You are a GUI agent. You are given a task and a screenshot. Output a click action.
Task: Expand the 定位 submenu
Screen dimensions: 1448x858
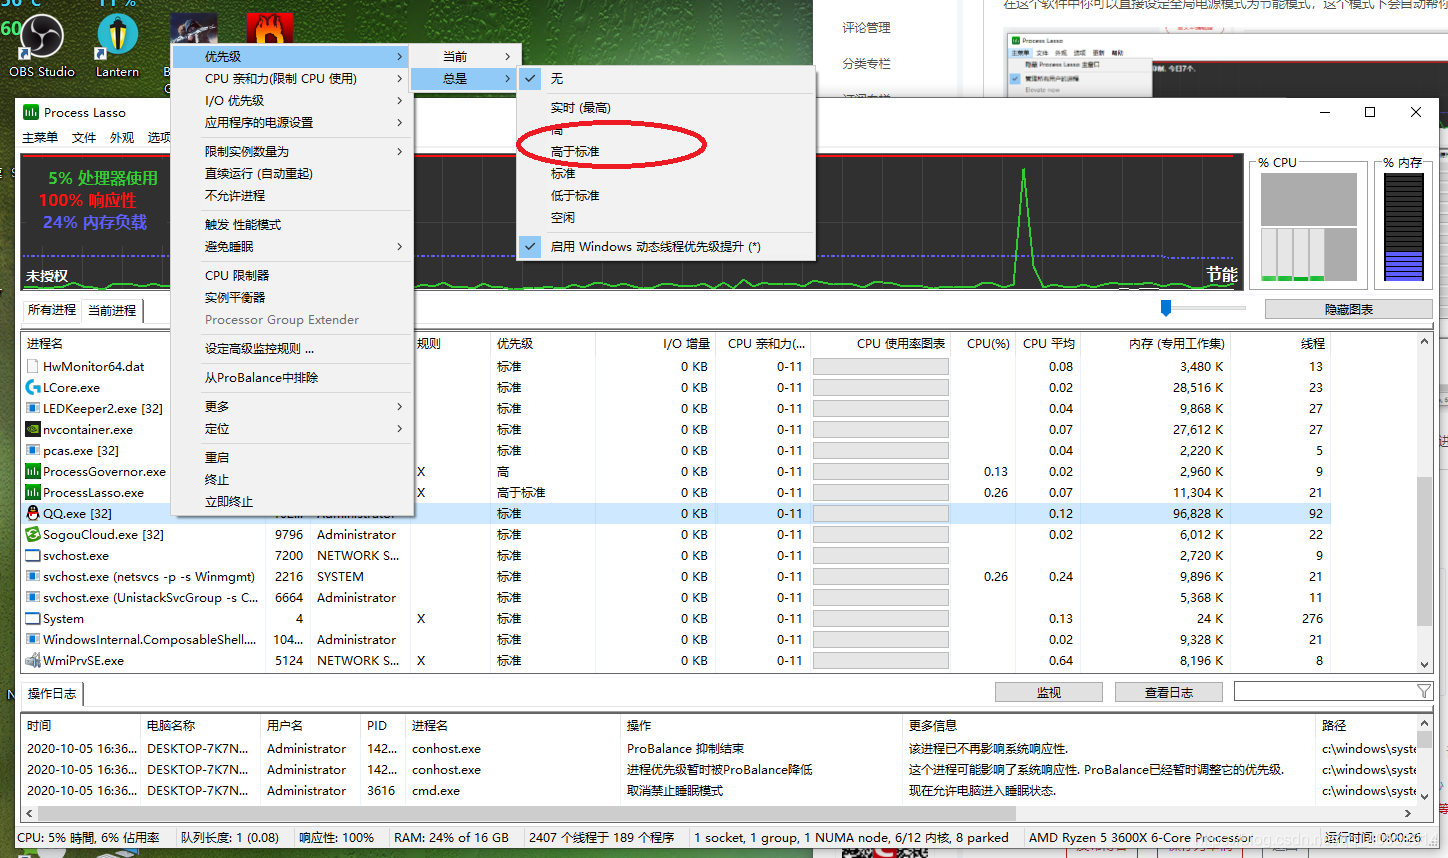coord(292,429)
